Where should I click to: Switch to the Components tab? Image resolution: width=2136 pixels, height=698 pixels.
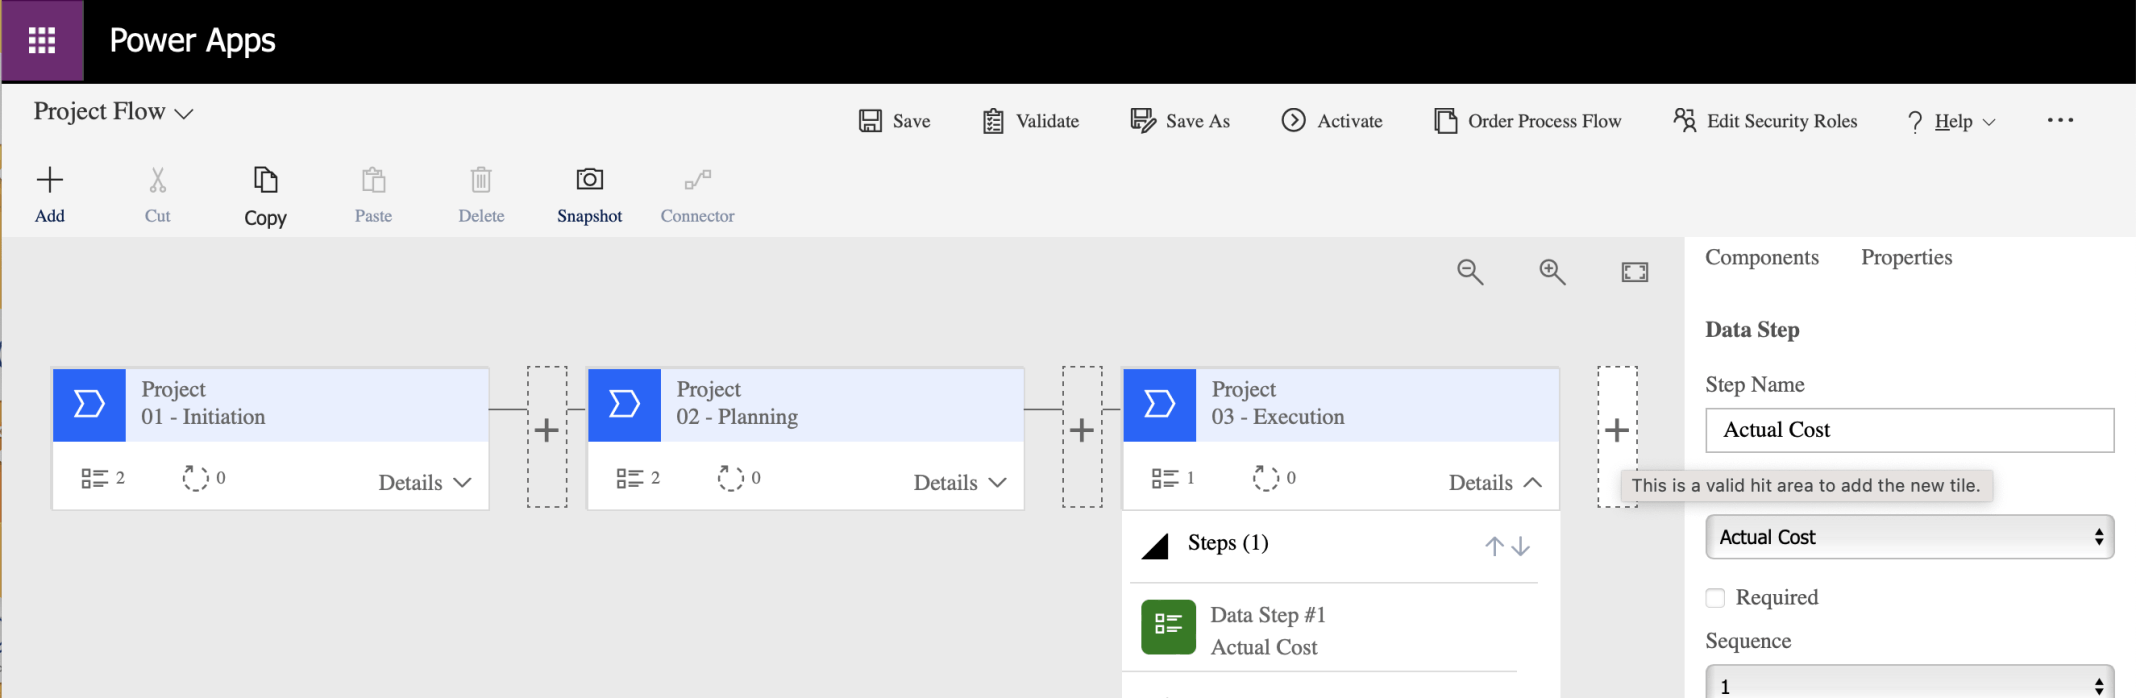click(1761, 257)
